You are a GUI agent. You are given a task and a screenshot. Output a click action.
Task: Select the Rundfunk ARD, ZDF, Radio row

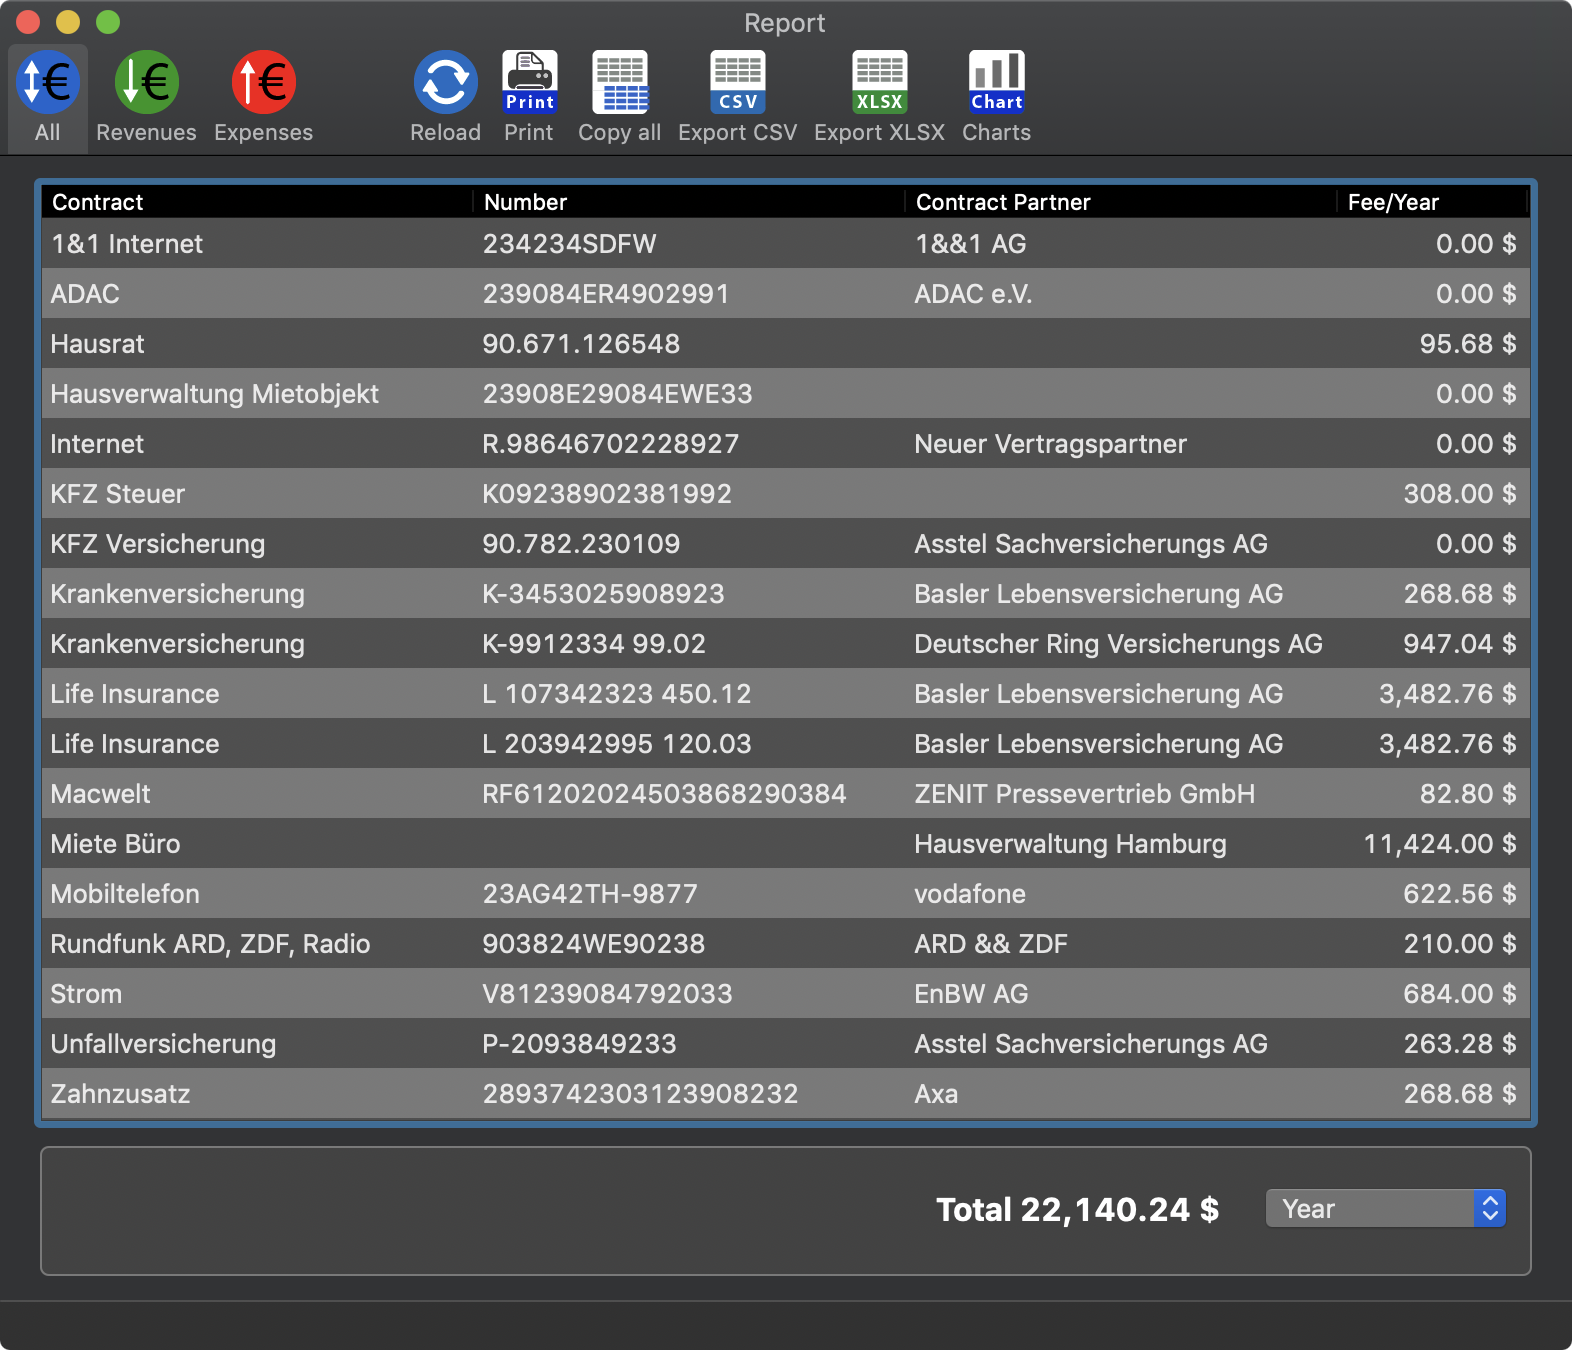point(786,943)
